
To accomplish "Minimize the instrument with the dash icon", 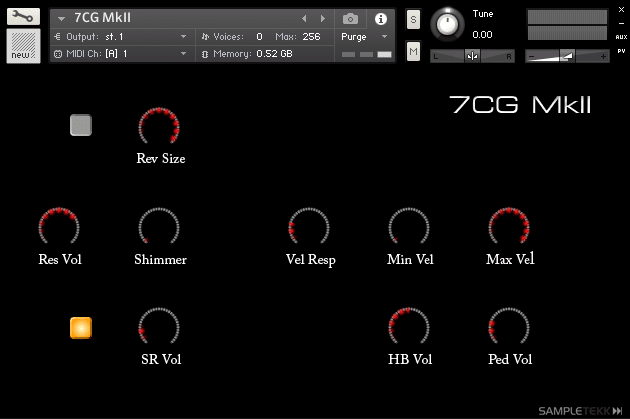I will click(x=621, y=23).
